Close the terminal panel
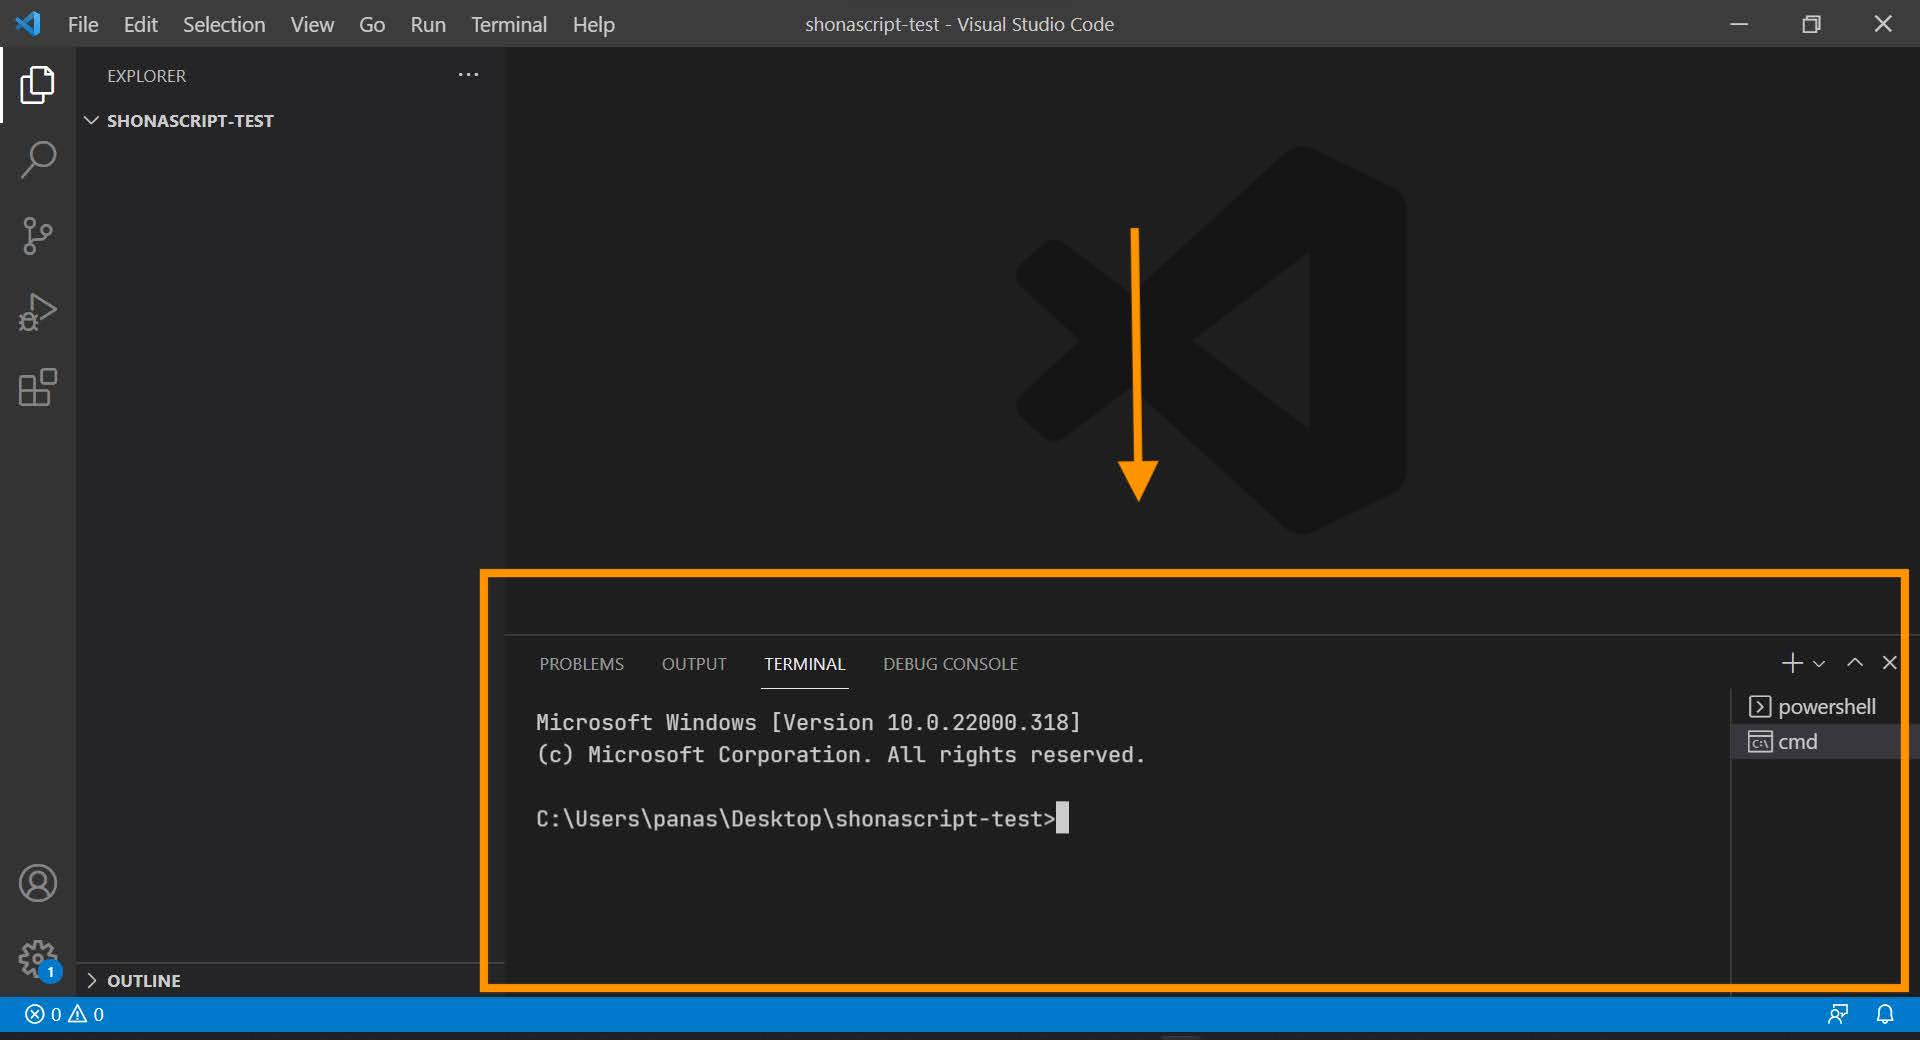Viewport: 1920px width, 1040px height. coord(1889,663)
